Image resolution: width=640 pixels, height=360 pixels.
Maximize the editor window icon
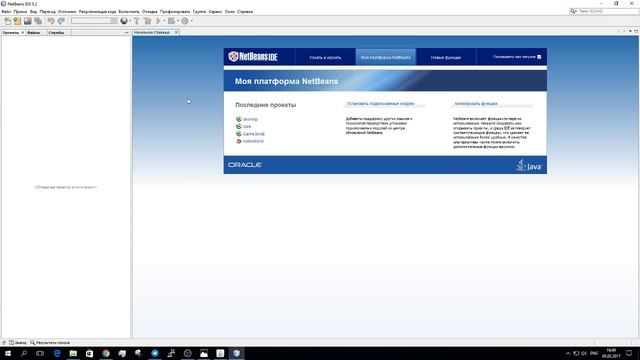coord(636,31)
